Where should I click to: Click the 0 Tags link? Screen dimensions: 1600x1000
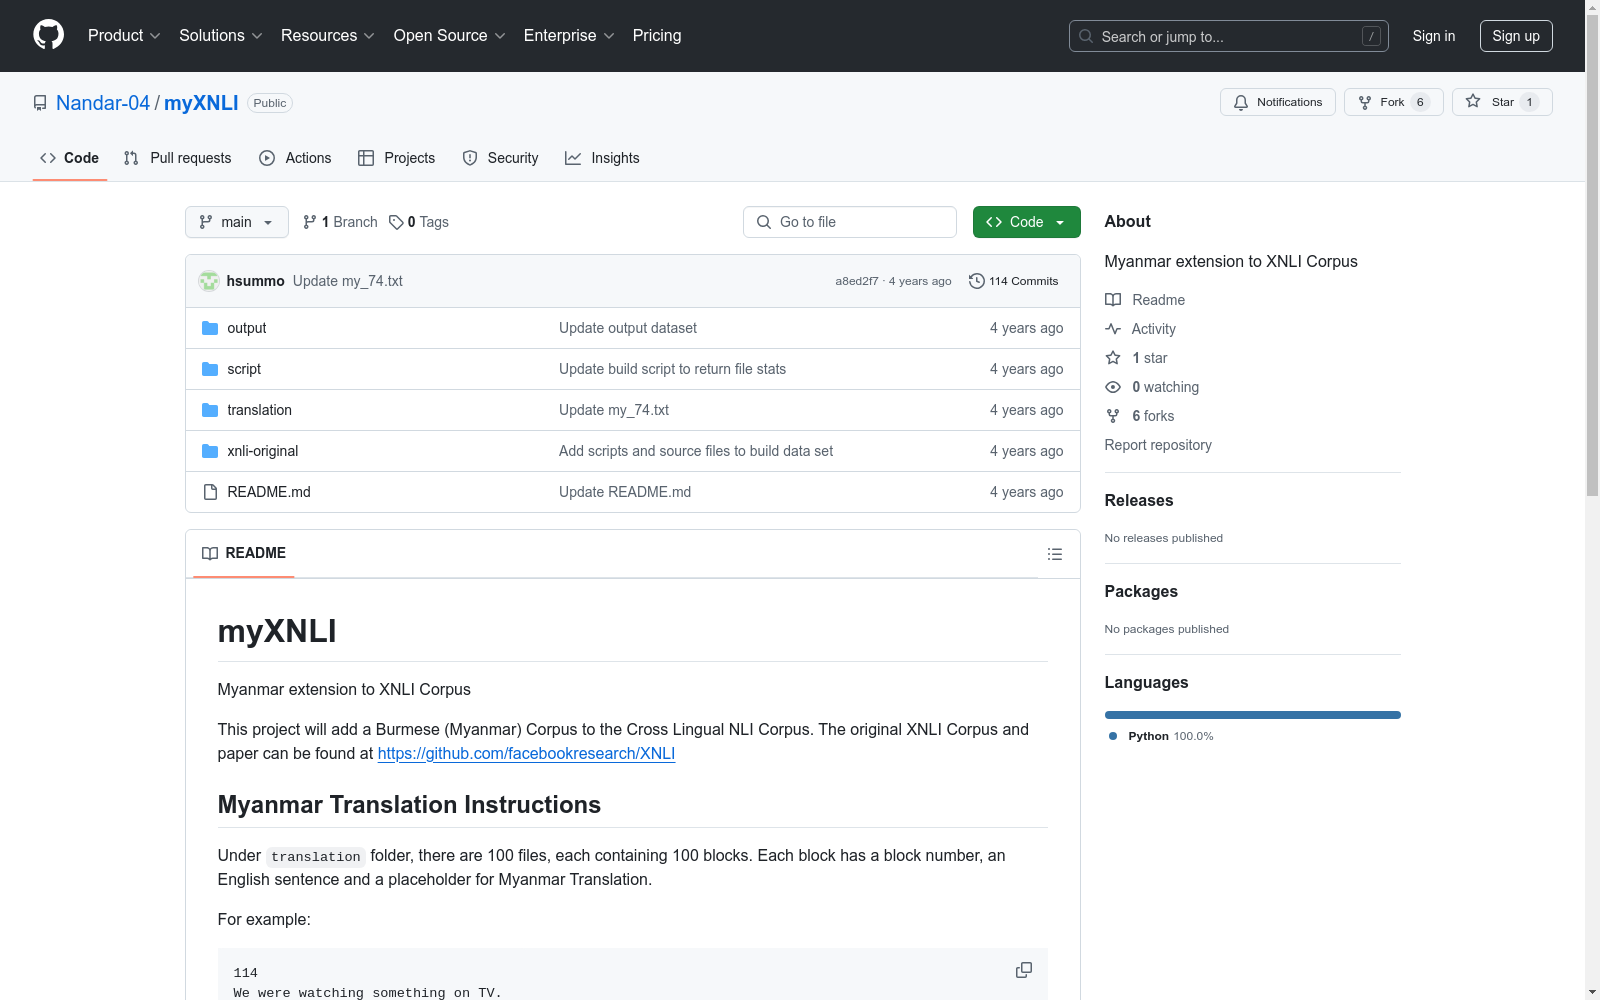point(419,222)
